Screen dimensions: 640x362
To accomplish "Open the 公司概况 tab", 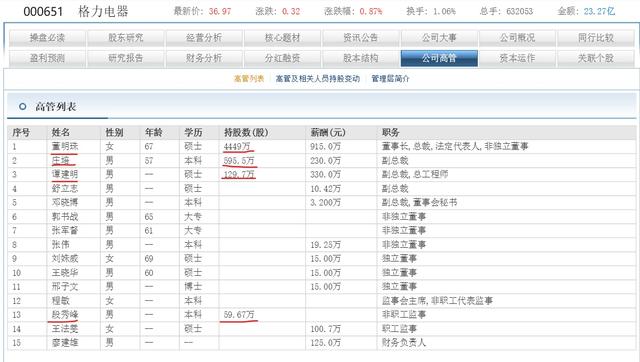I will coord(518,38).
